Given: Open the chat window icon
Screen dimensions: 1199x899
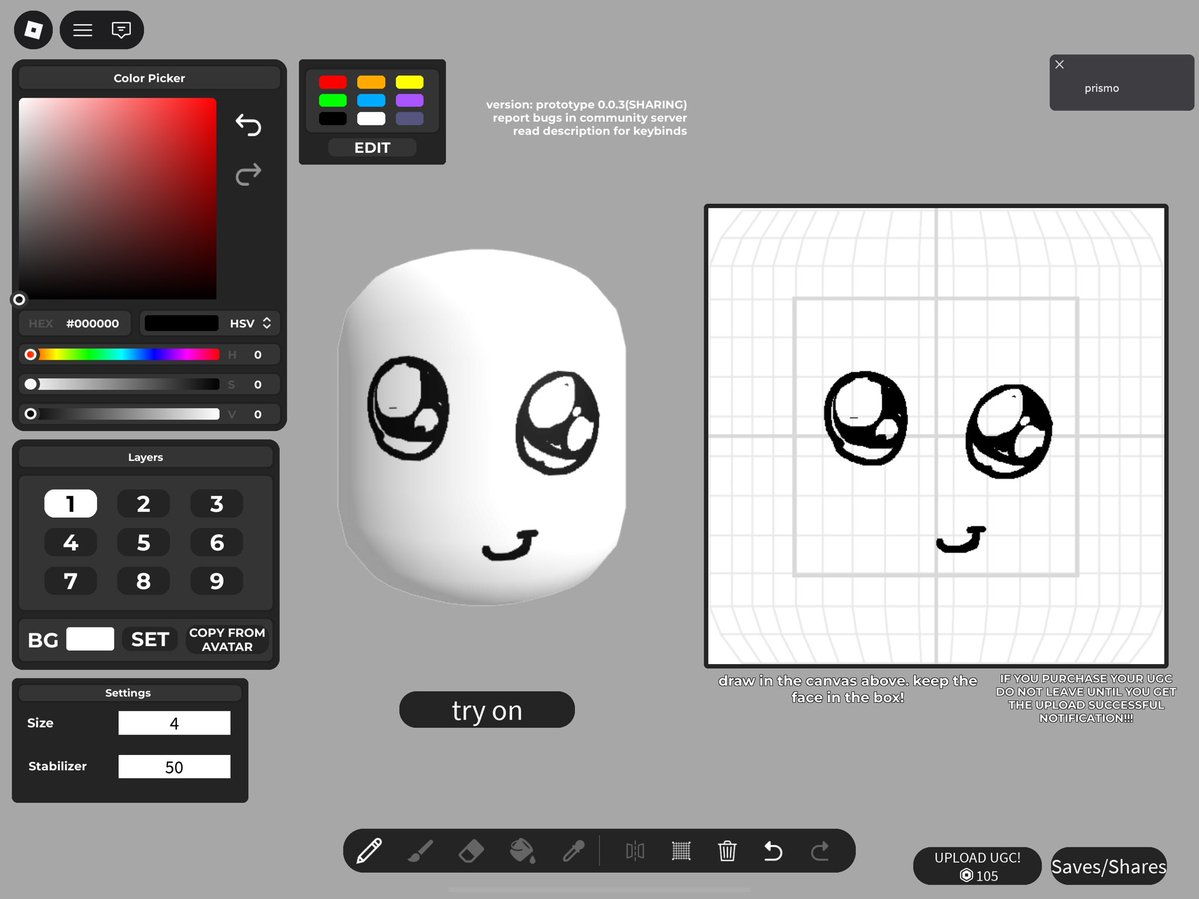Looking at the screenshot, I should pos(121,30).
